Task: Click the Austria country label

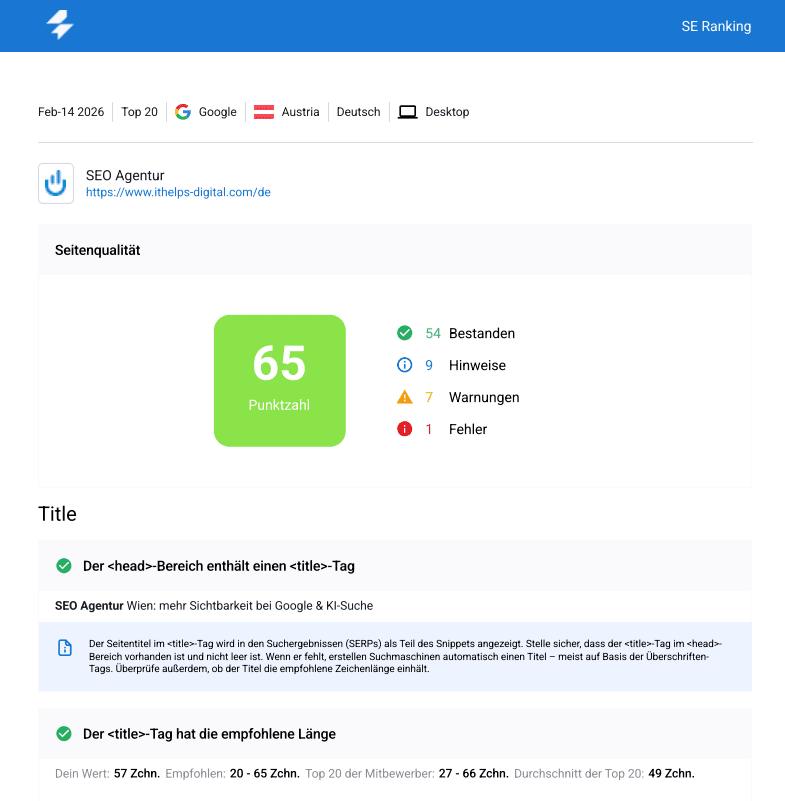Action: point(300,112)
